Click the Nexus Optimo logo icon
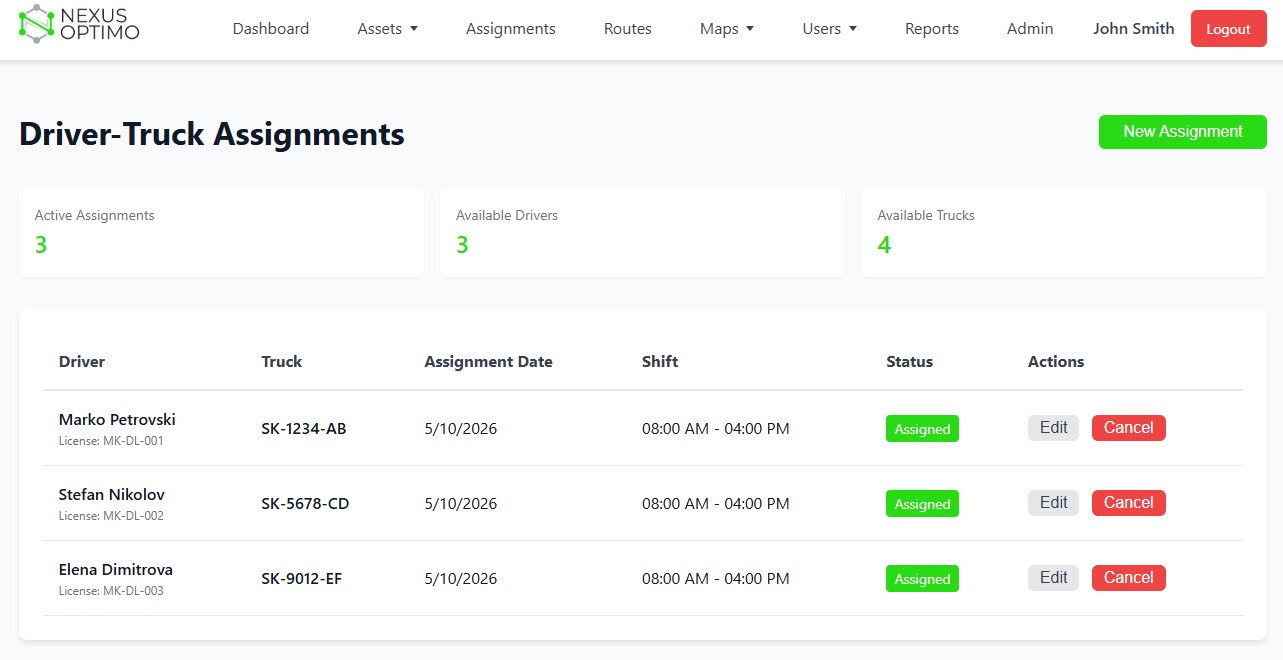This screenshot has height=660, width=1283. click(37, 24)
